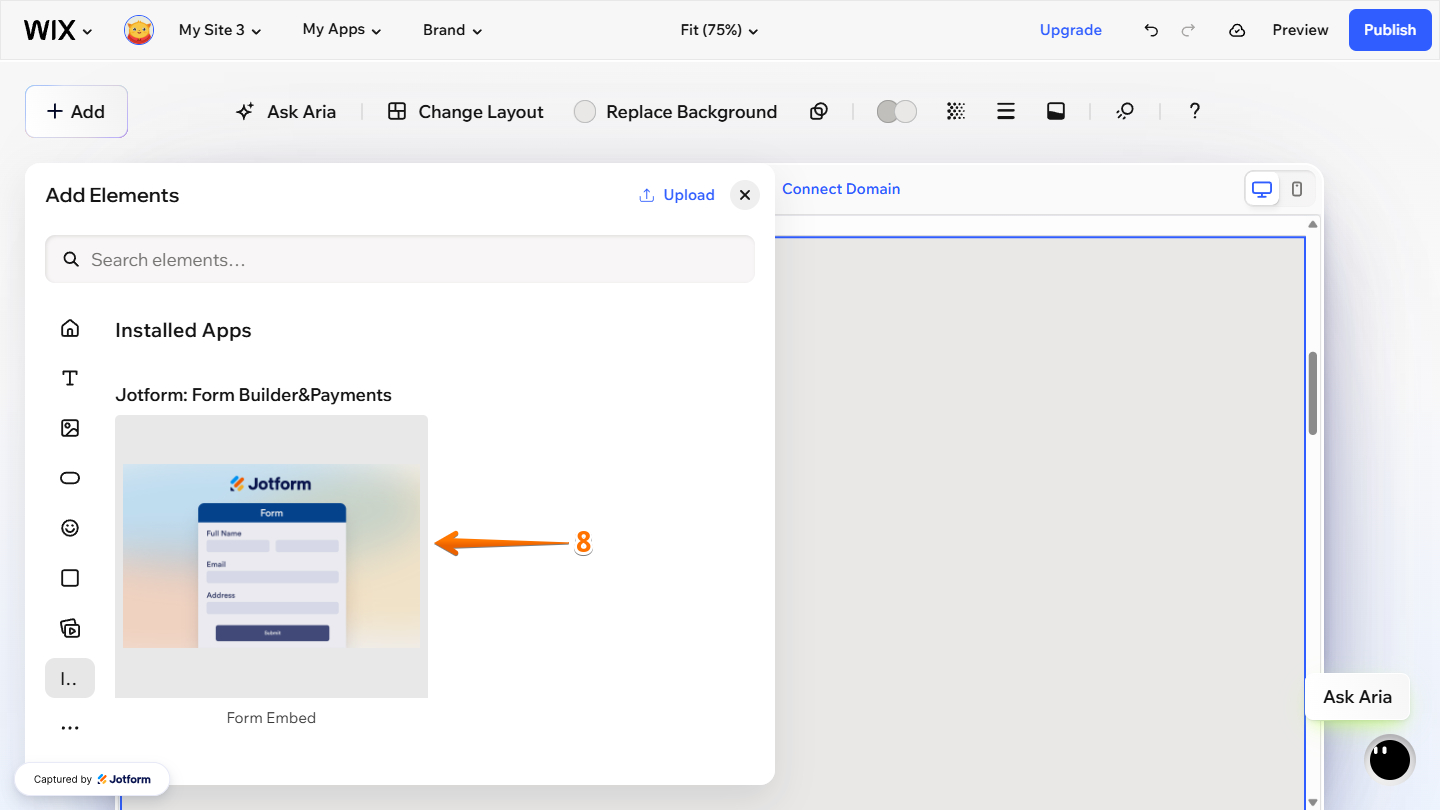Select Change Layout
Image resolution: width=1440 pixels, height=810 pixels.
click(x=466, y=112)
